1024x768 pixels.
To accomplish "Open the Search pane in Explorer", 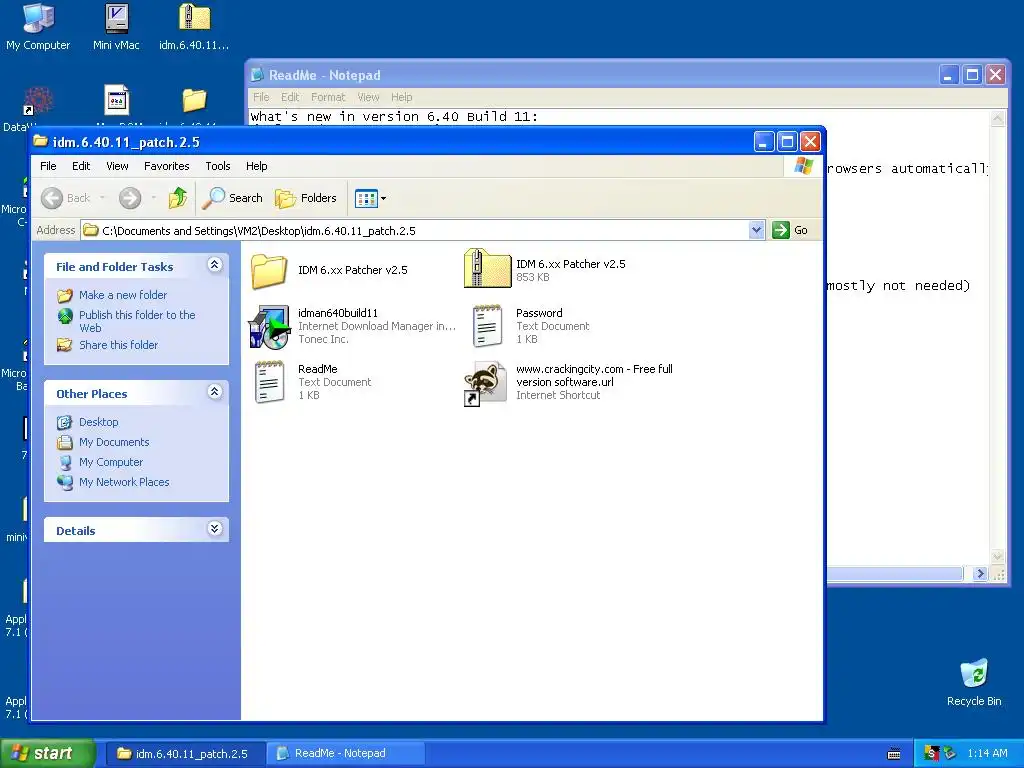I will 232,198.
